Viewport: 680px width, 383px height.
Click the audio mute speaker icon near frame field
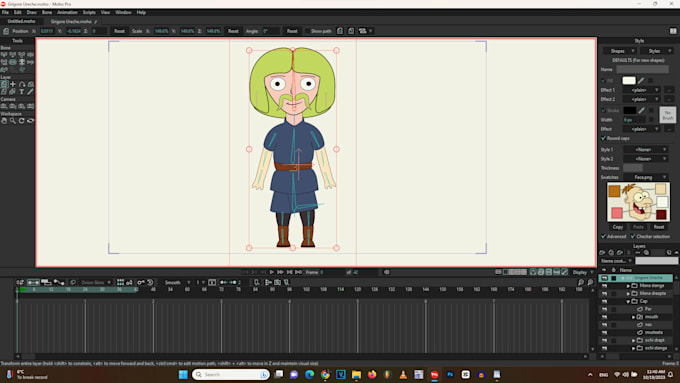tap(386, 272)
